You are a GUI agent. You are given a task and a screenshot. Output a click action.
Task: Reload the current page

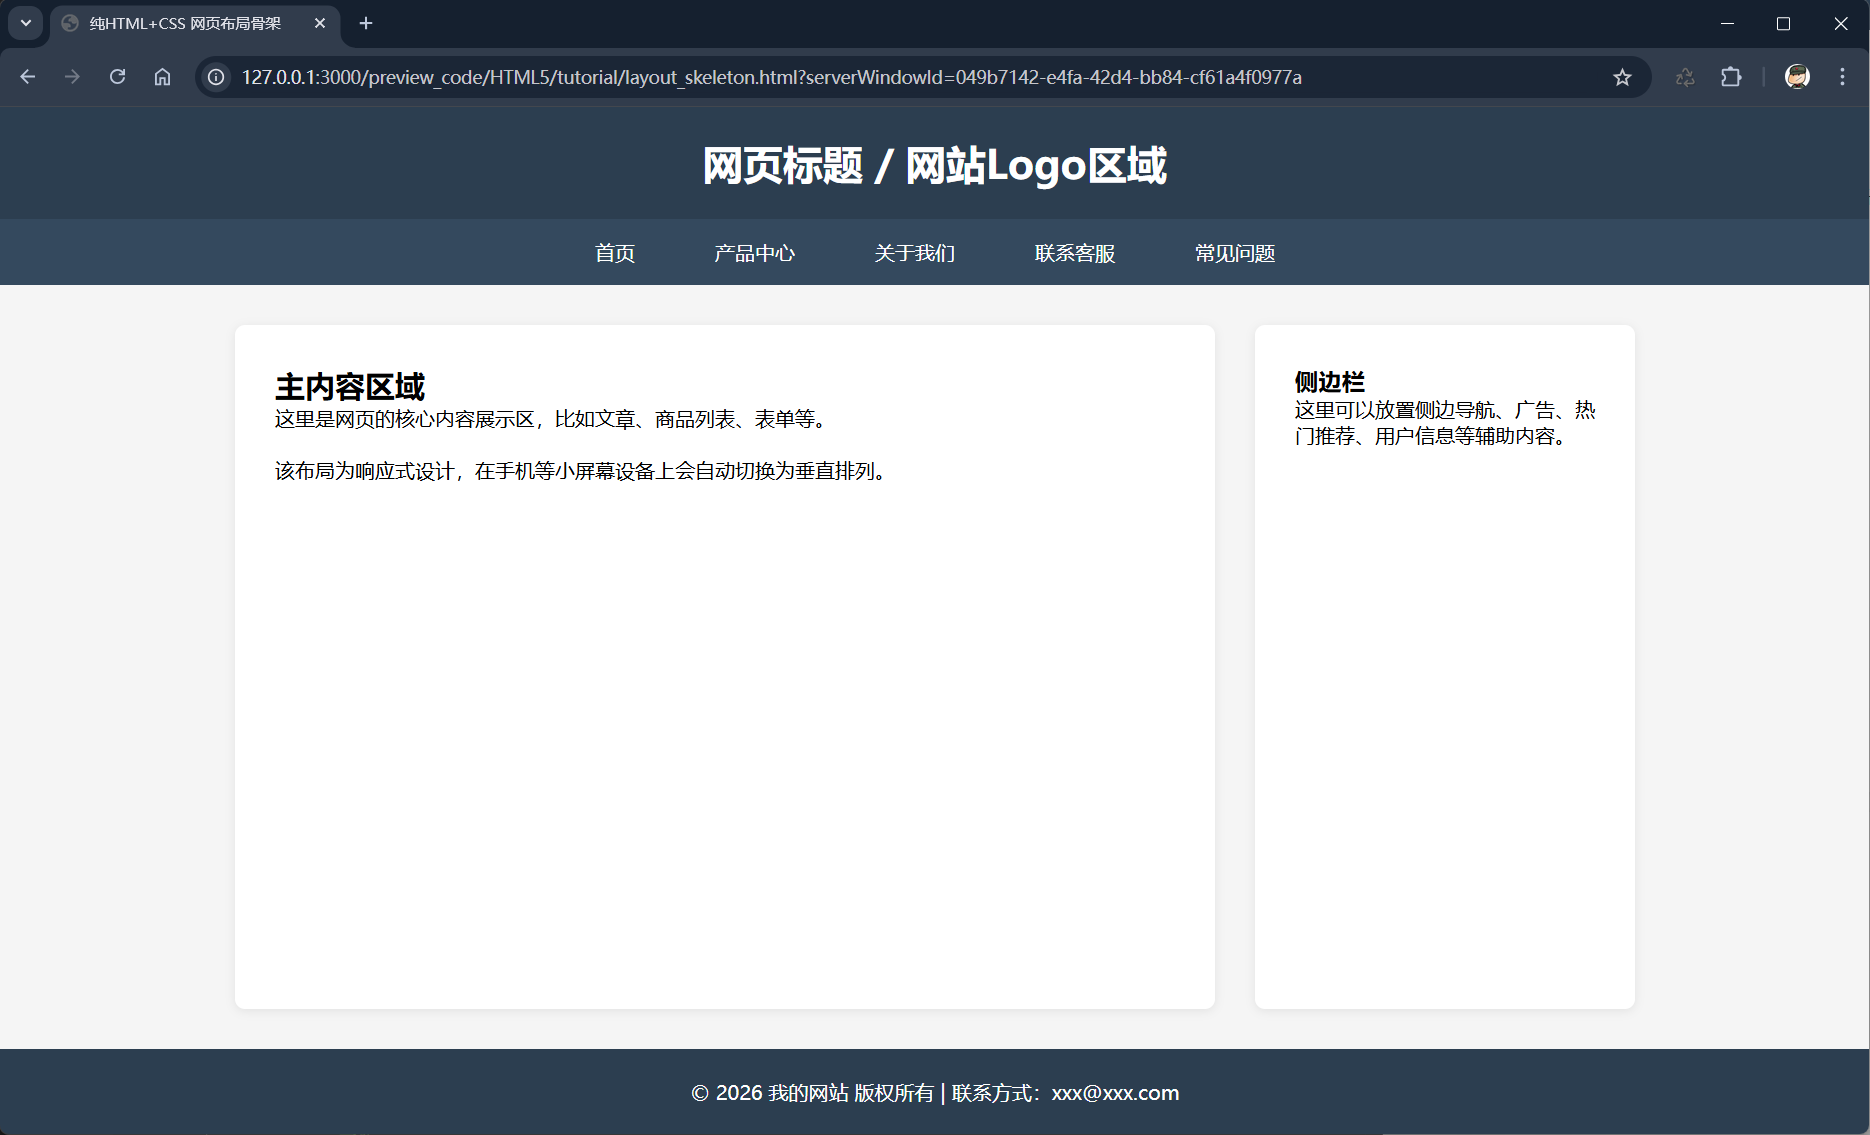117,77
